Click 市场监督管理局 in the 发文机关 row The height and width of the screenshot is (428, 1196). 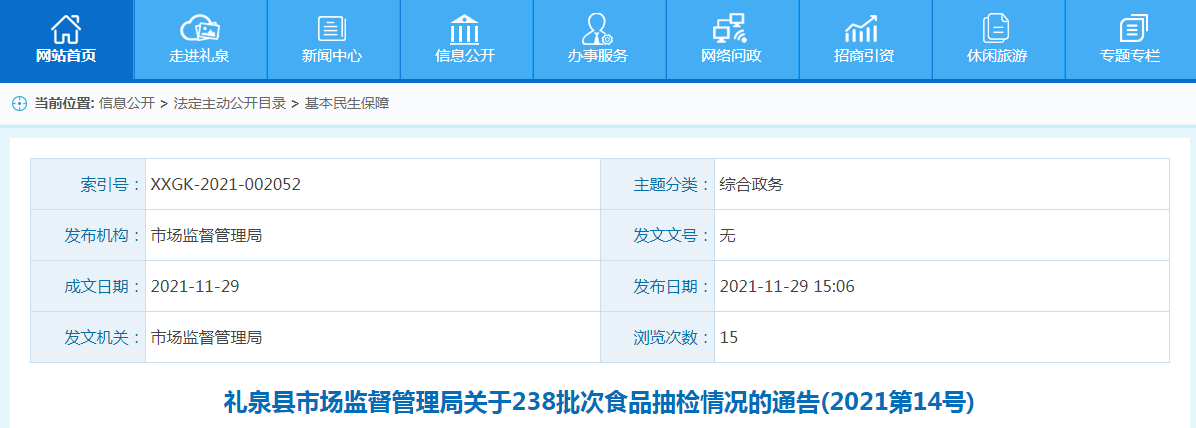207,337
